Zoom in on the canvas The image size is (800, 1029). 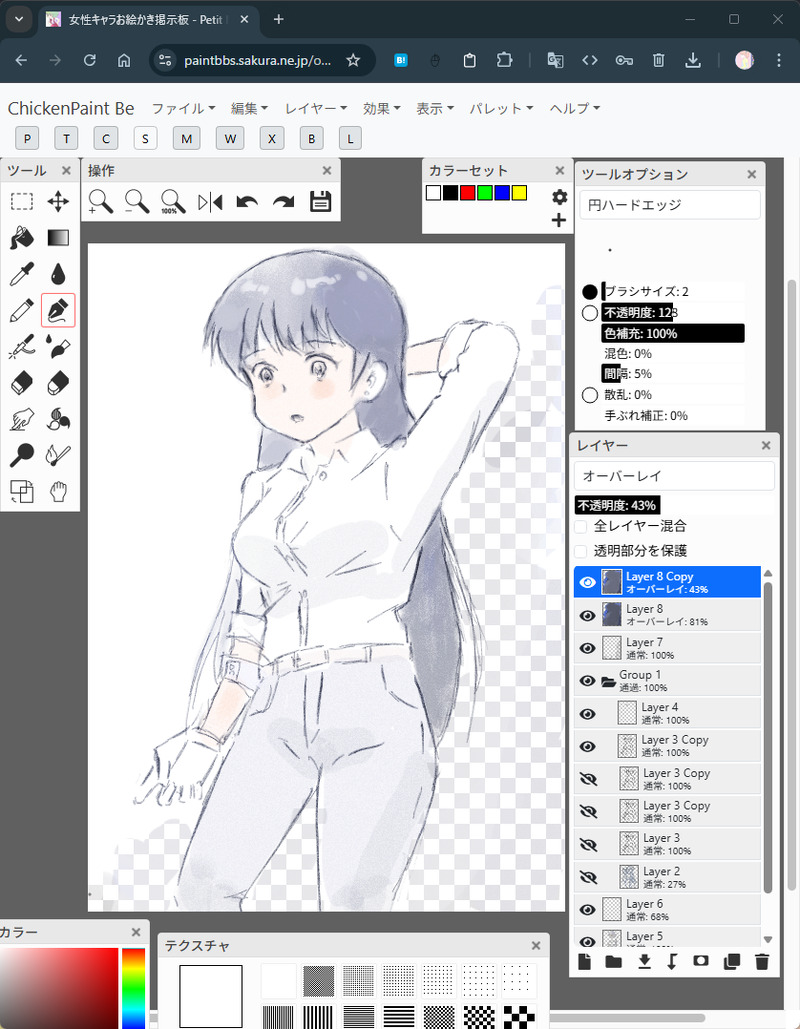[100, 202]
